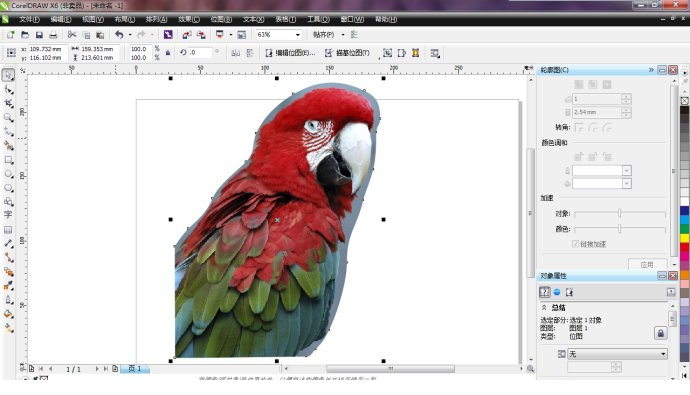Select the Zoom tool magnifier
Viewport: 690px width, 395px height.
(x=8, y=117)
